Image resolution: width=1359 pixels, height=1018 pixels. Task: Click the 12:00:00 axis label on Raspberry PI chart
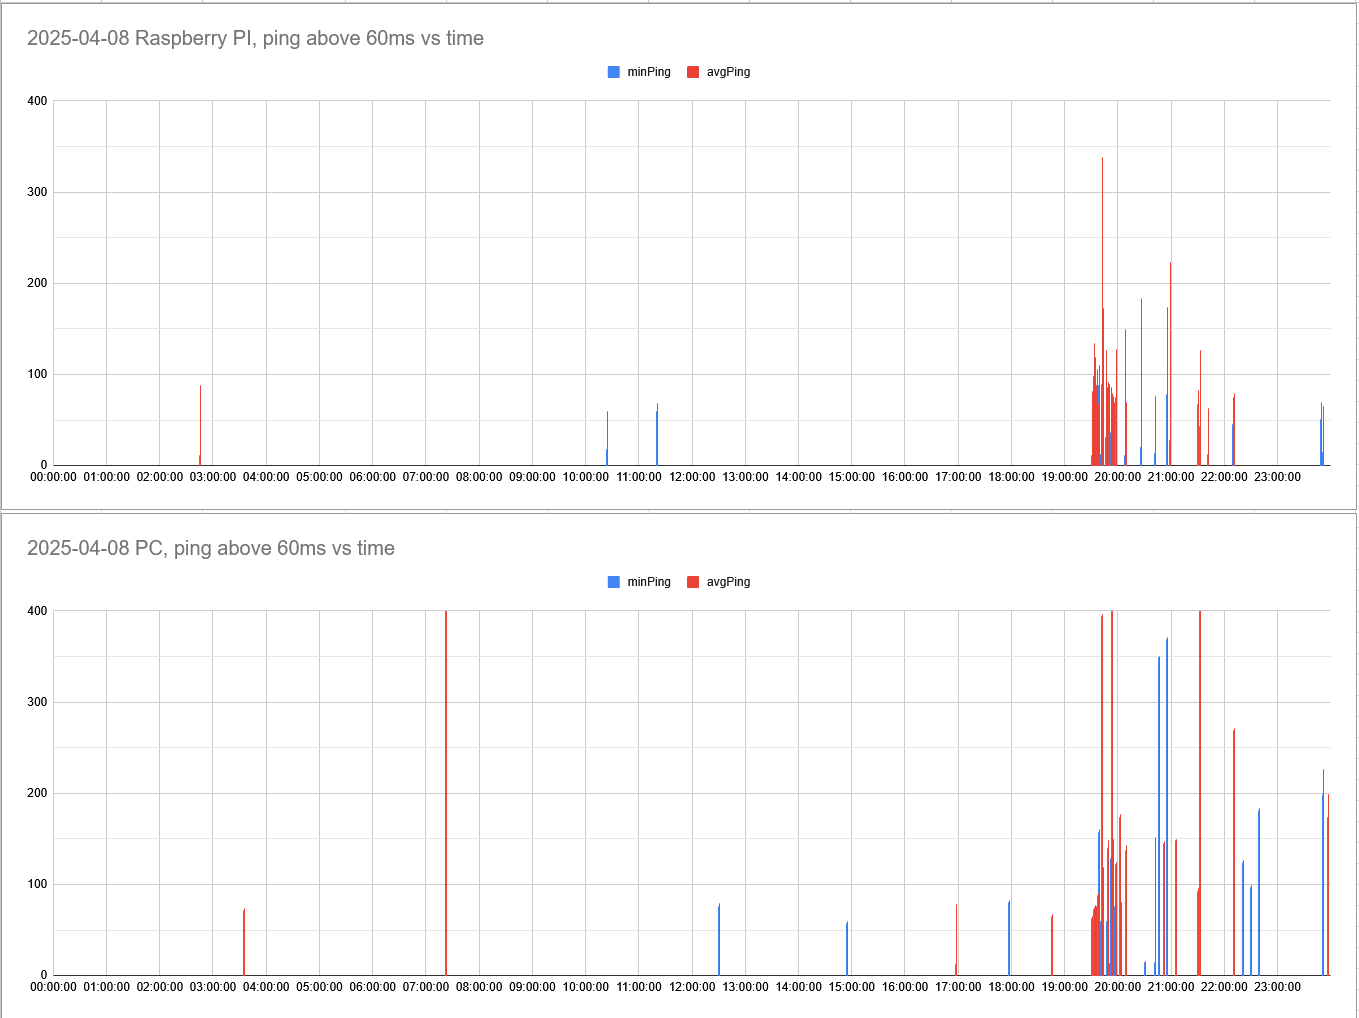[692, 477]
